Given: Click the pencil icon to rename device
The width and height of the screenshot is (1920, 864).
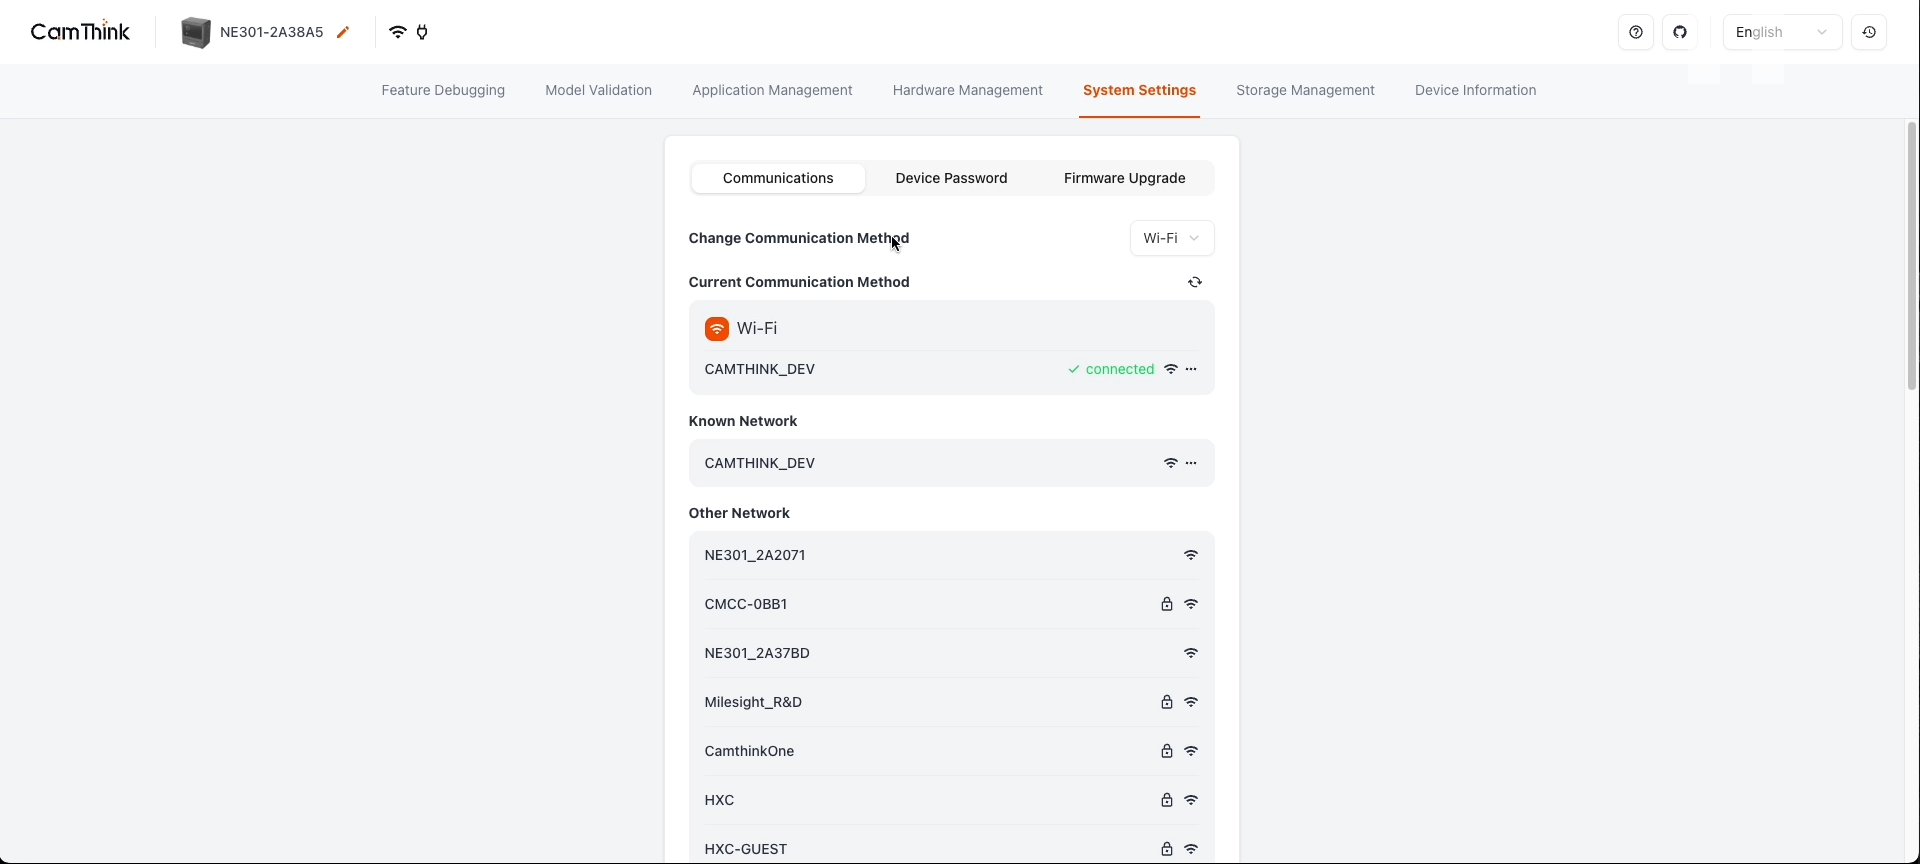Looking at the screenshot, I should [343, 32].
